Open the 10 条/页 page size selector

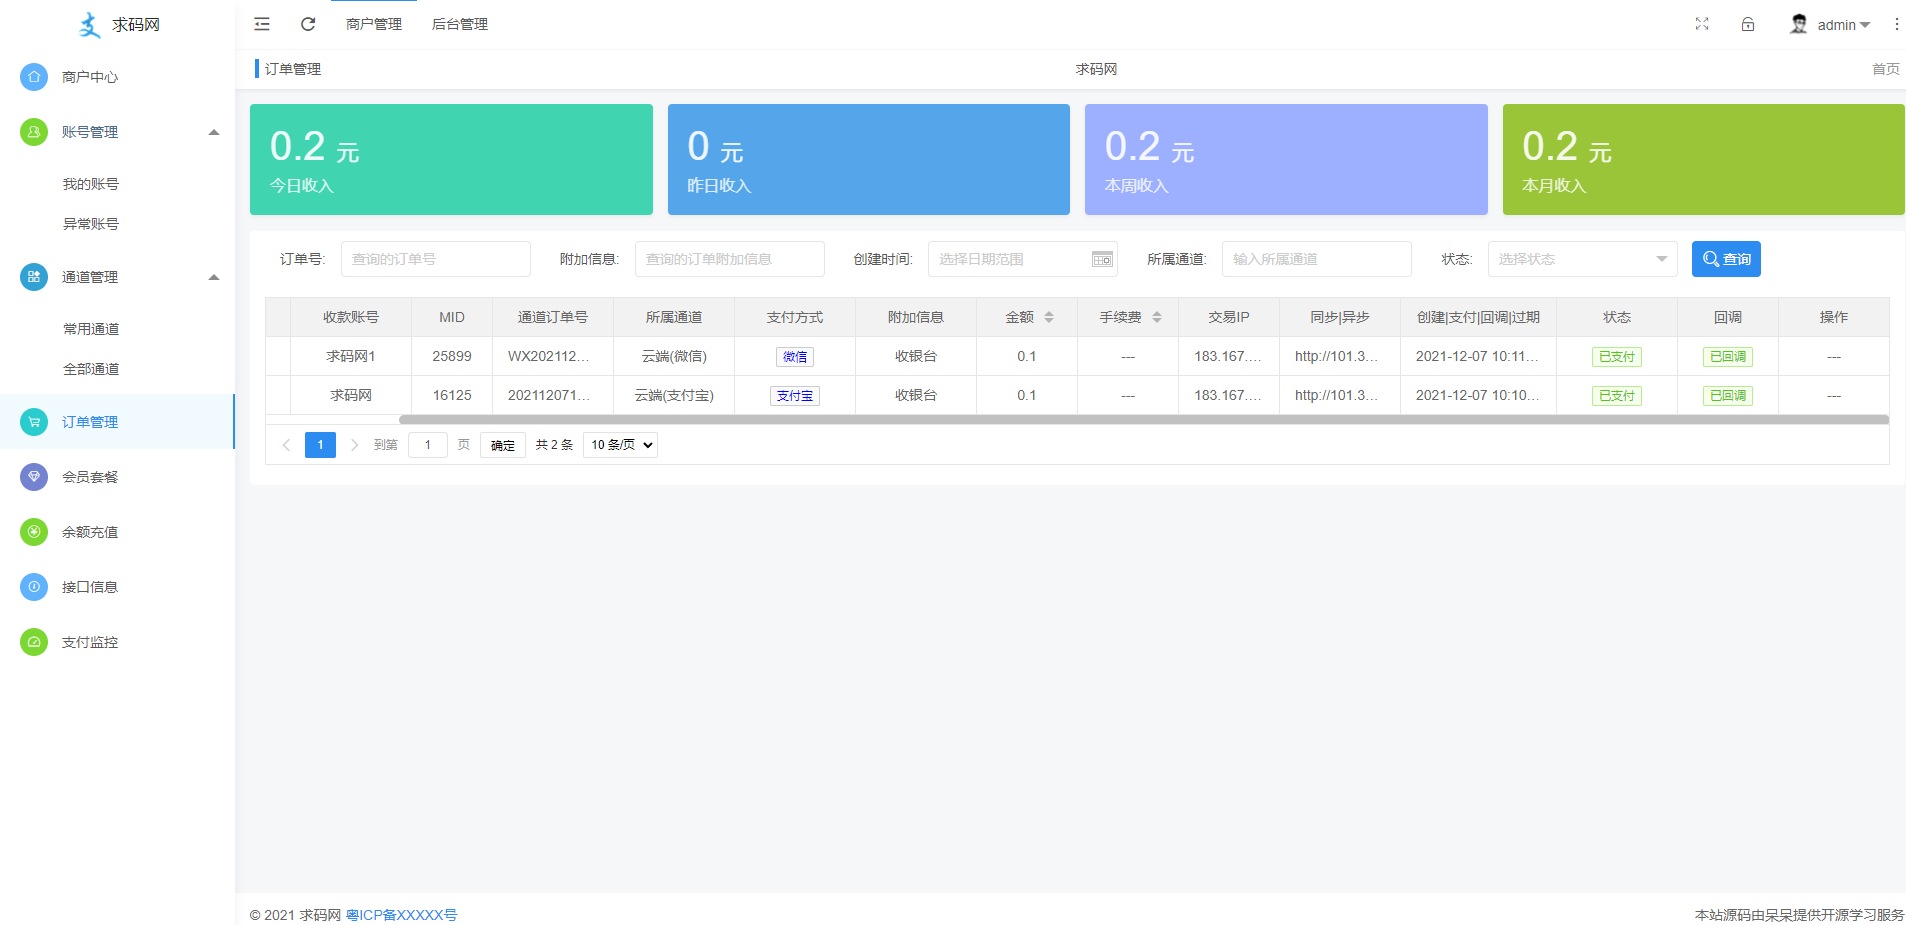pyautogui.click(x=620, y=445)
